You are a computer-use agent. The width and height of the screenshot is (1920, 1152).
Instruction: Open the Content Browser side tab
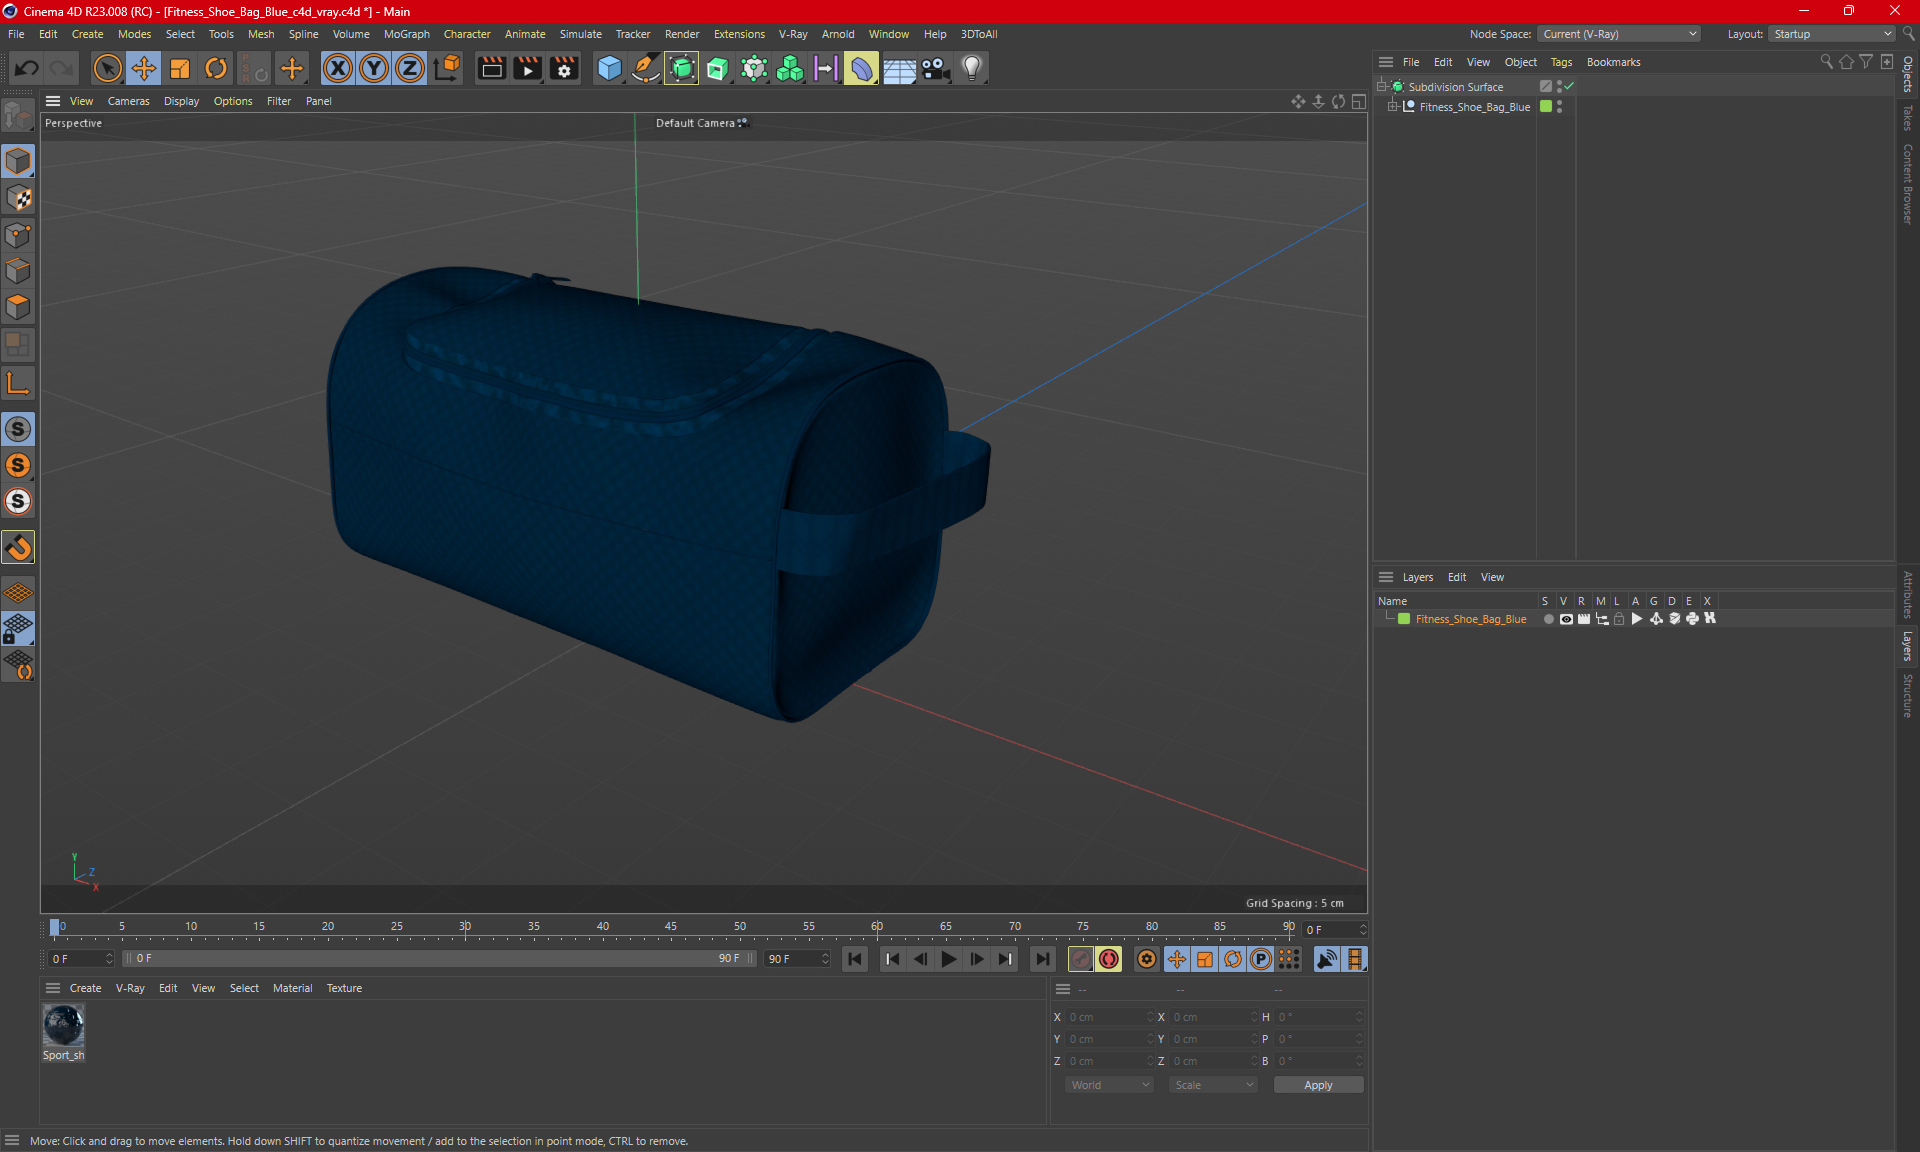pyautogui.click(x=1908, y=184)
